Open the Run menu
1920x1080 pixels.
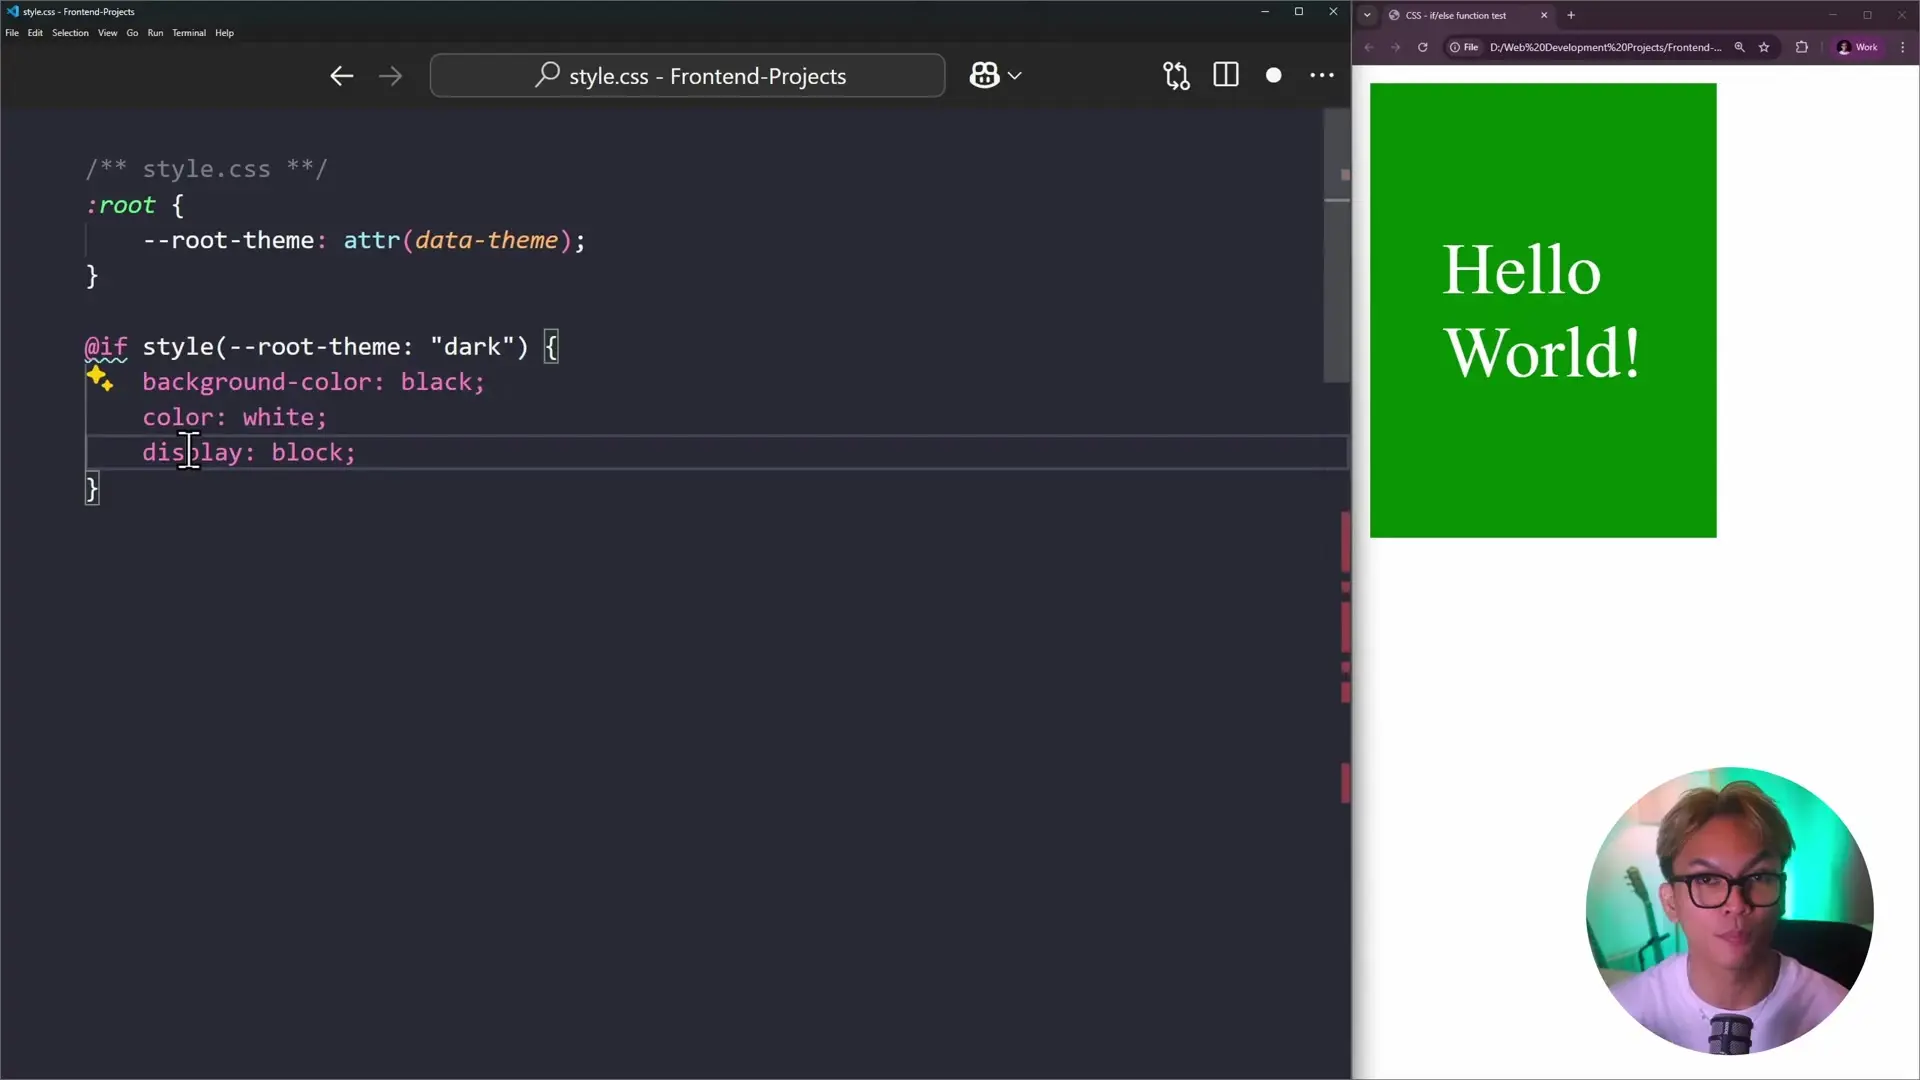(155, 33)
